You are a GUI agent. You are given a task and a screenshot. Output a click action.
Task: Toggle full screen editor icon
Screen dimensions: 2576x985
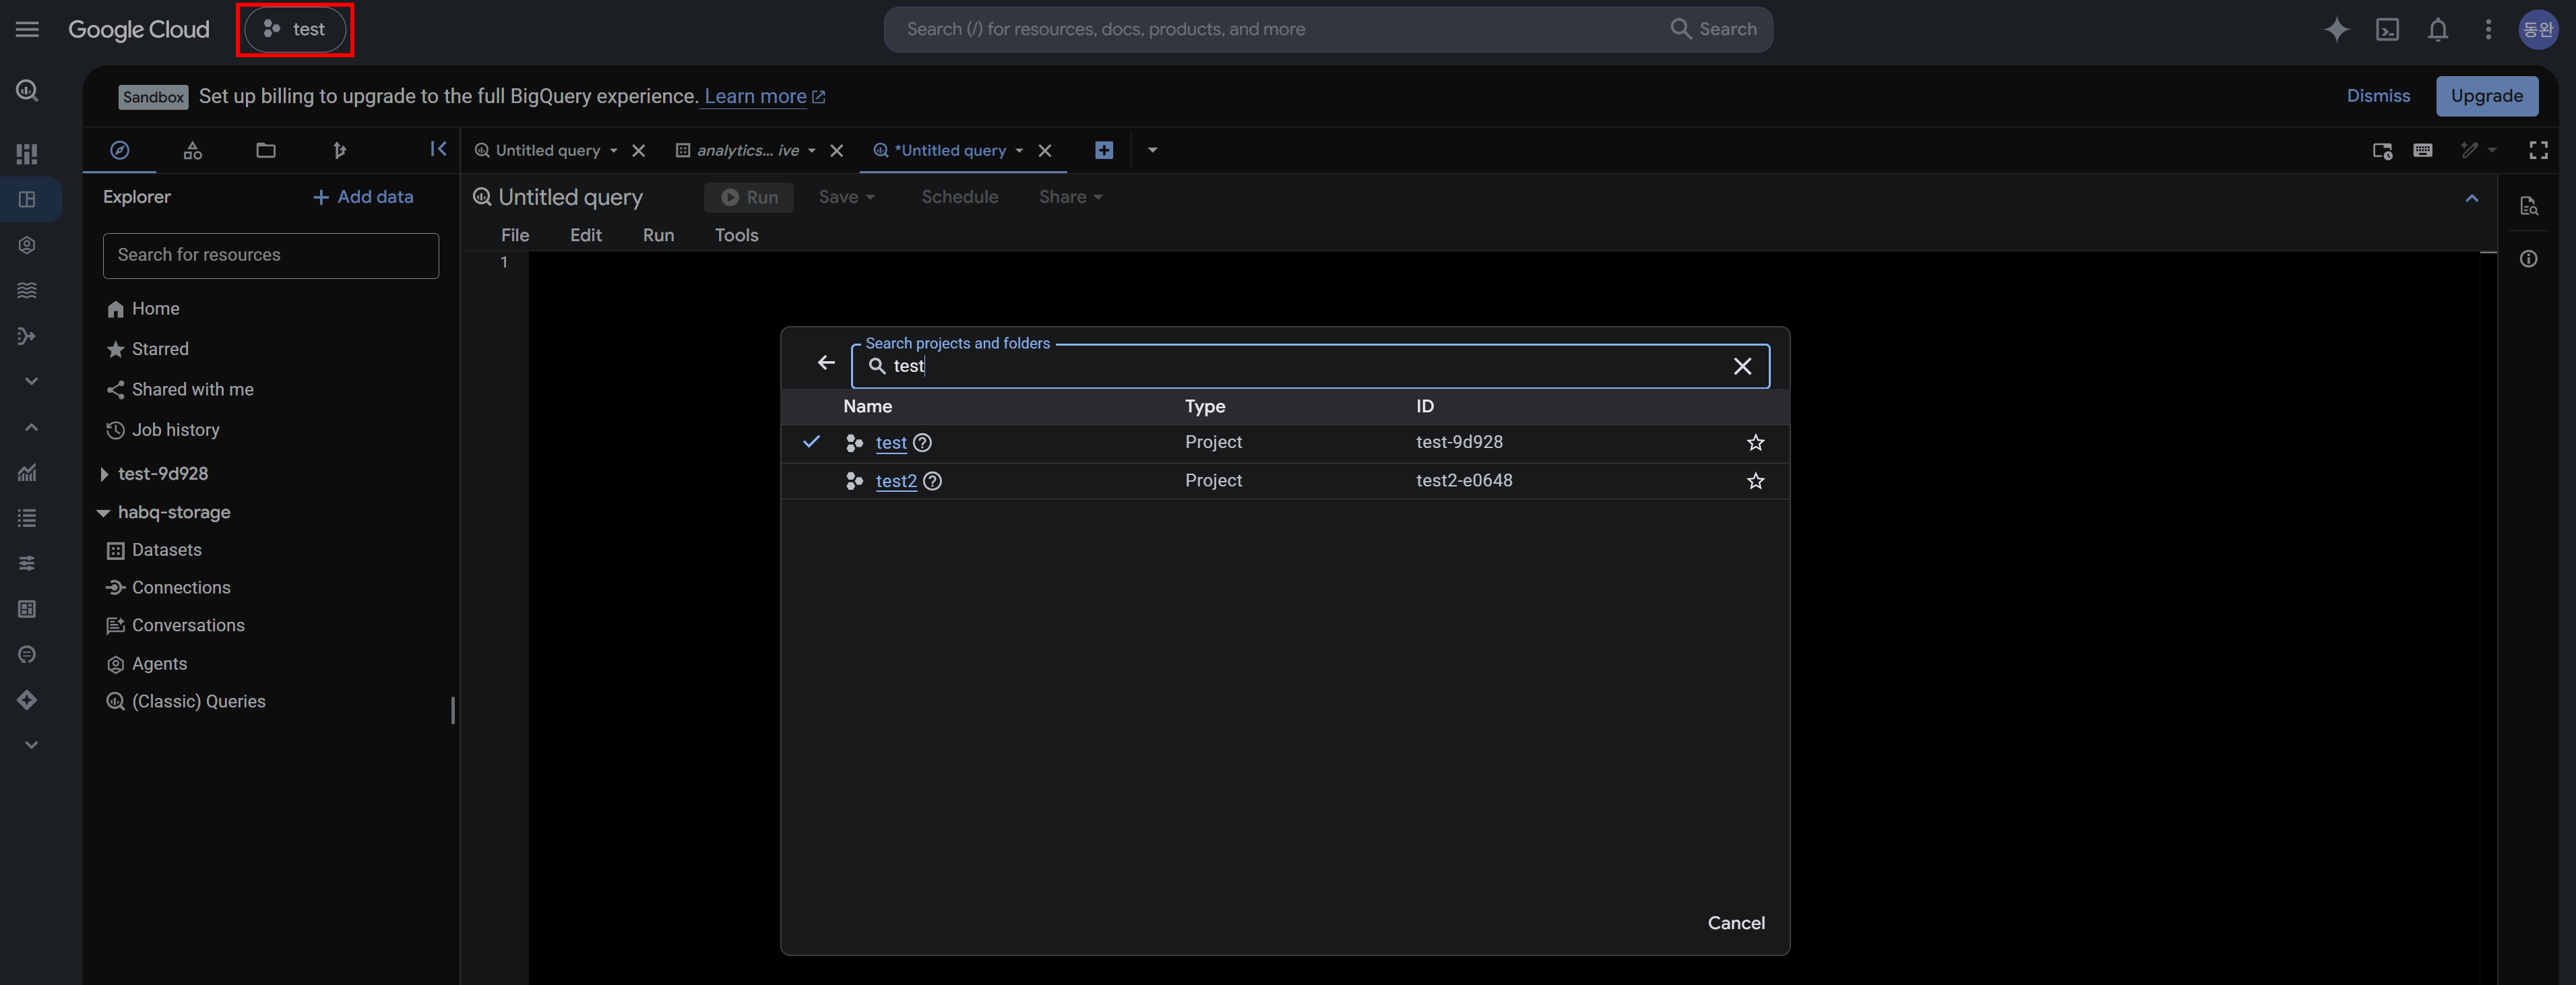[2538, 150]
